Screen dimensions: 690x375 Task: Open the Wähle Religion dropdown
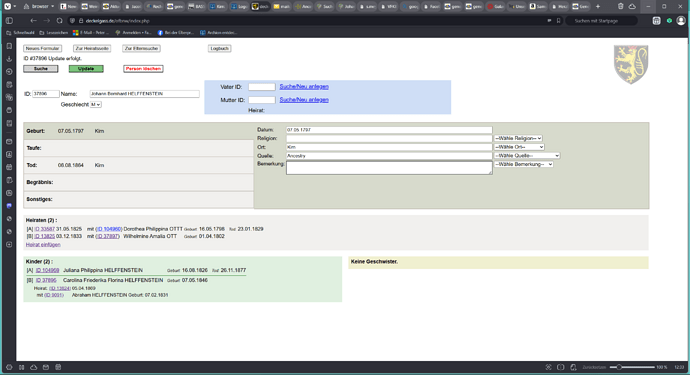[x=518, y=138]
